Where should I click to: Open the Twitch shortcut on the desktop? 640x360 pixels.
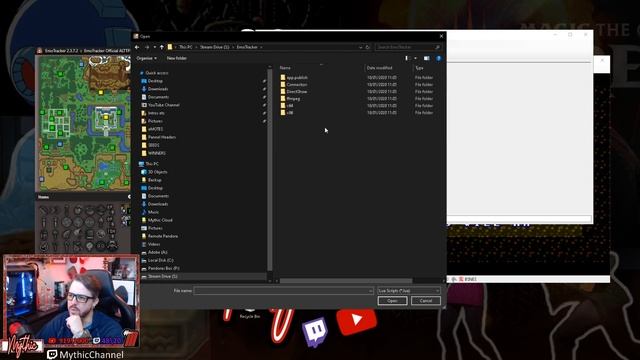pos(315,331)
